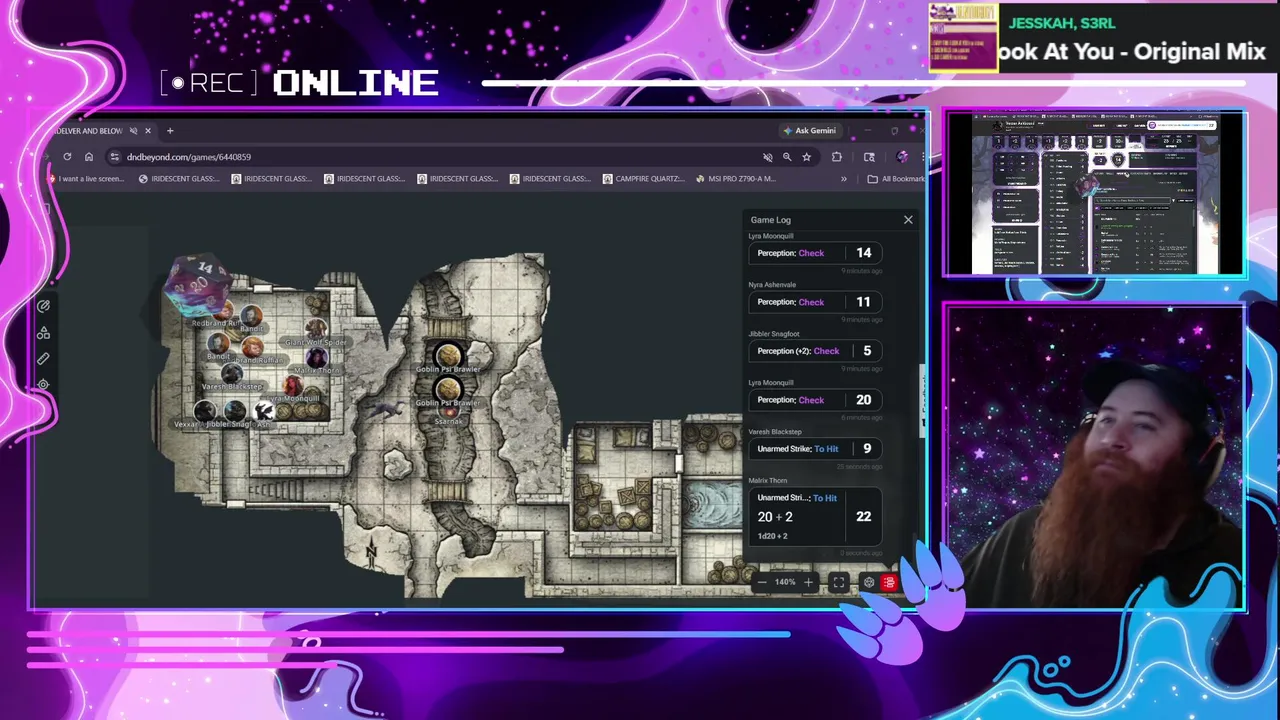Select the Giant Wolf Spider token
This screenshot has width=1280, height=720.
click(x=316, y=329)
